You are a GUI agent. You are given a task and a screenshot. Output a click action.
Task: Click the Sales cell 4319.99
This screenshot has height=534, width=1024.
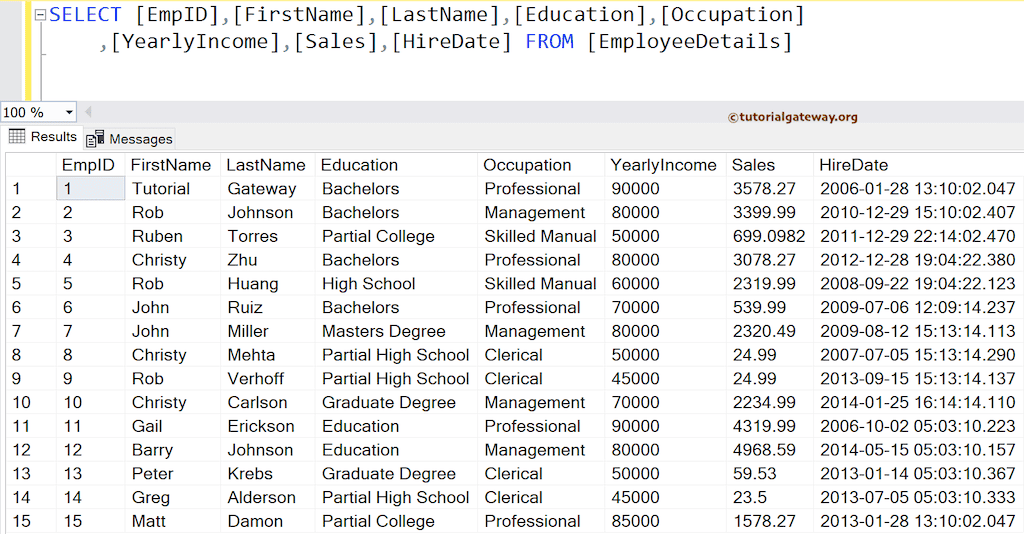[770, 426]
